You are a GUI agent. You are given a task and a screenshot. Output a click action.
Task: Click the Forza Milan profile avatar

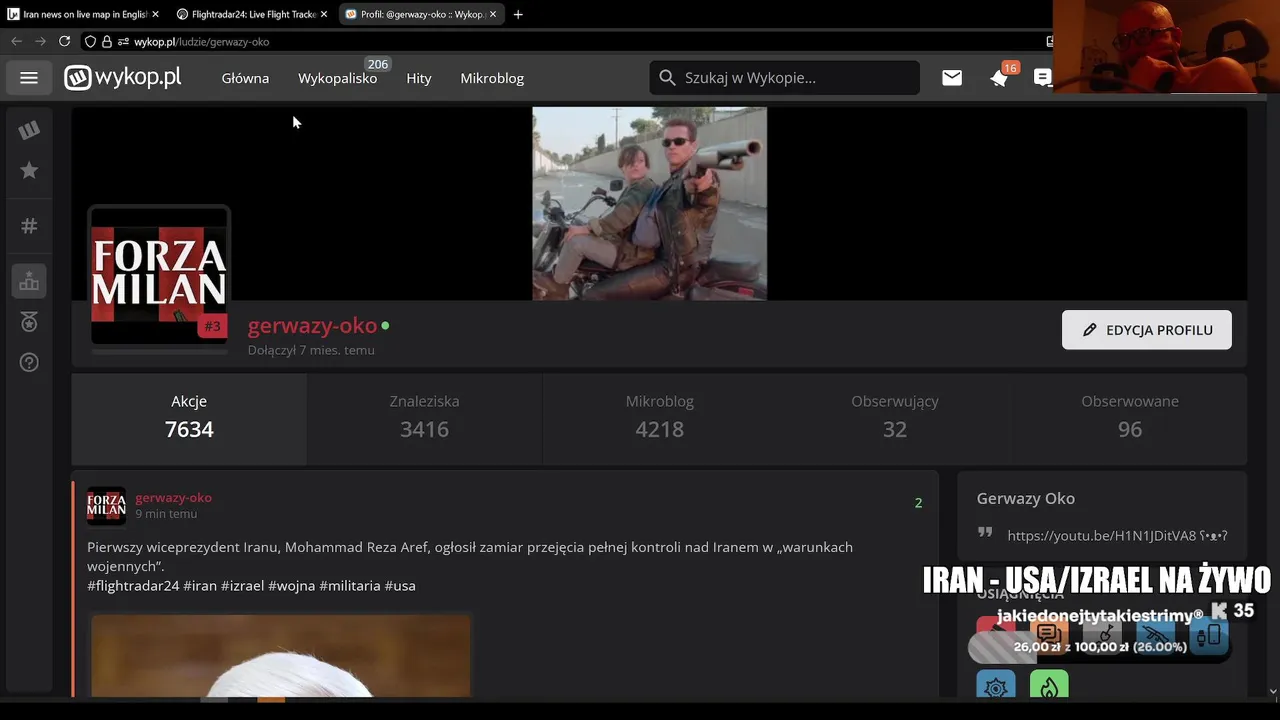tap(160, 276)
